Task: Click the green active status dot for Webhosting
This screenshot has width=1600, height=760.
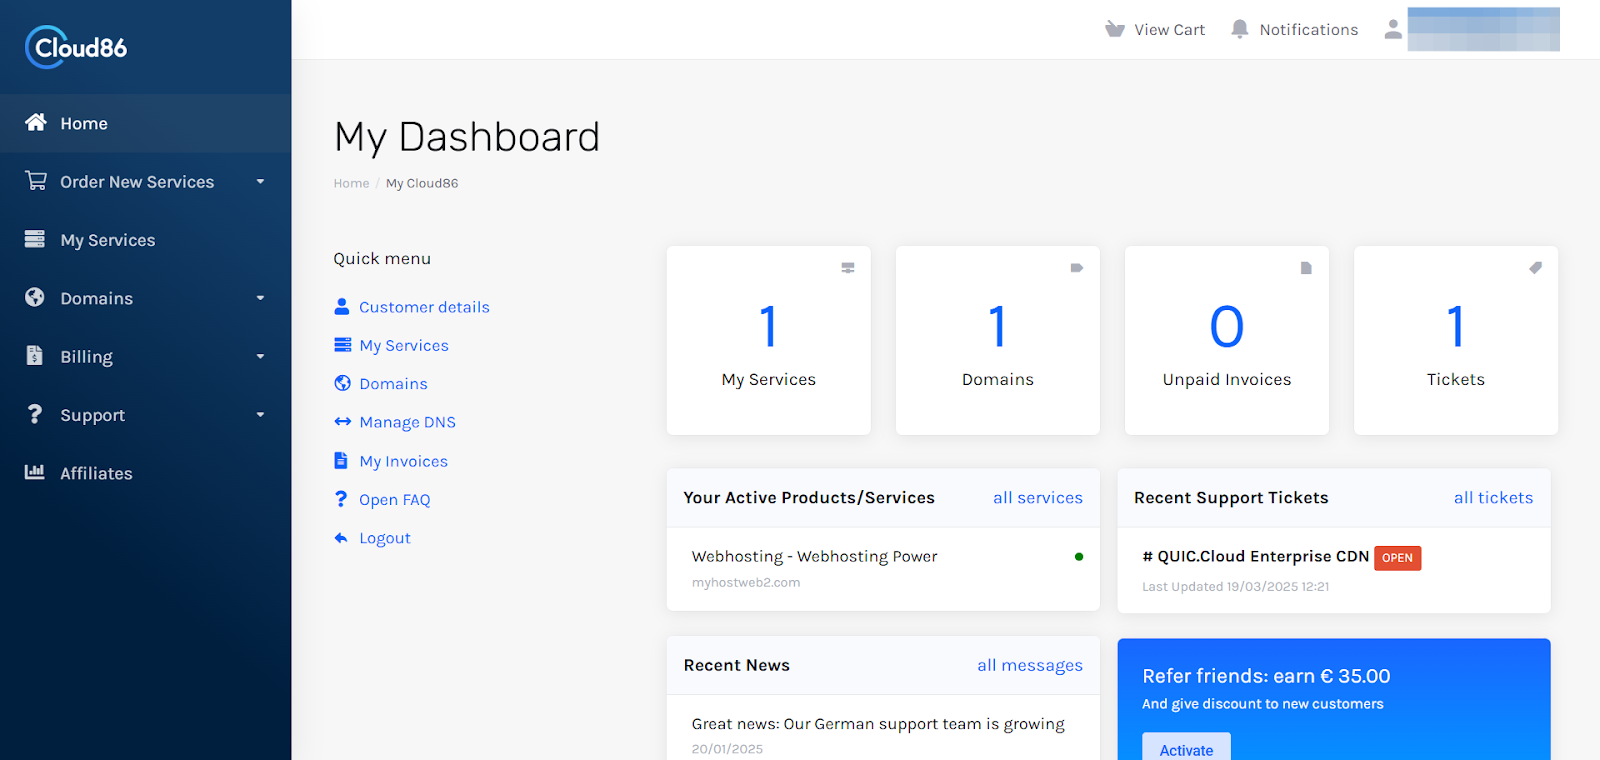Action: pos(1079,557)
